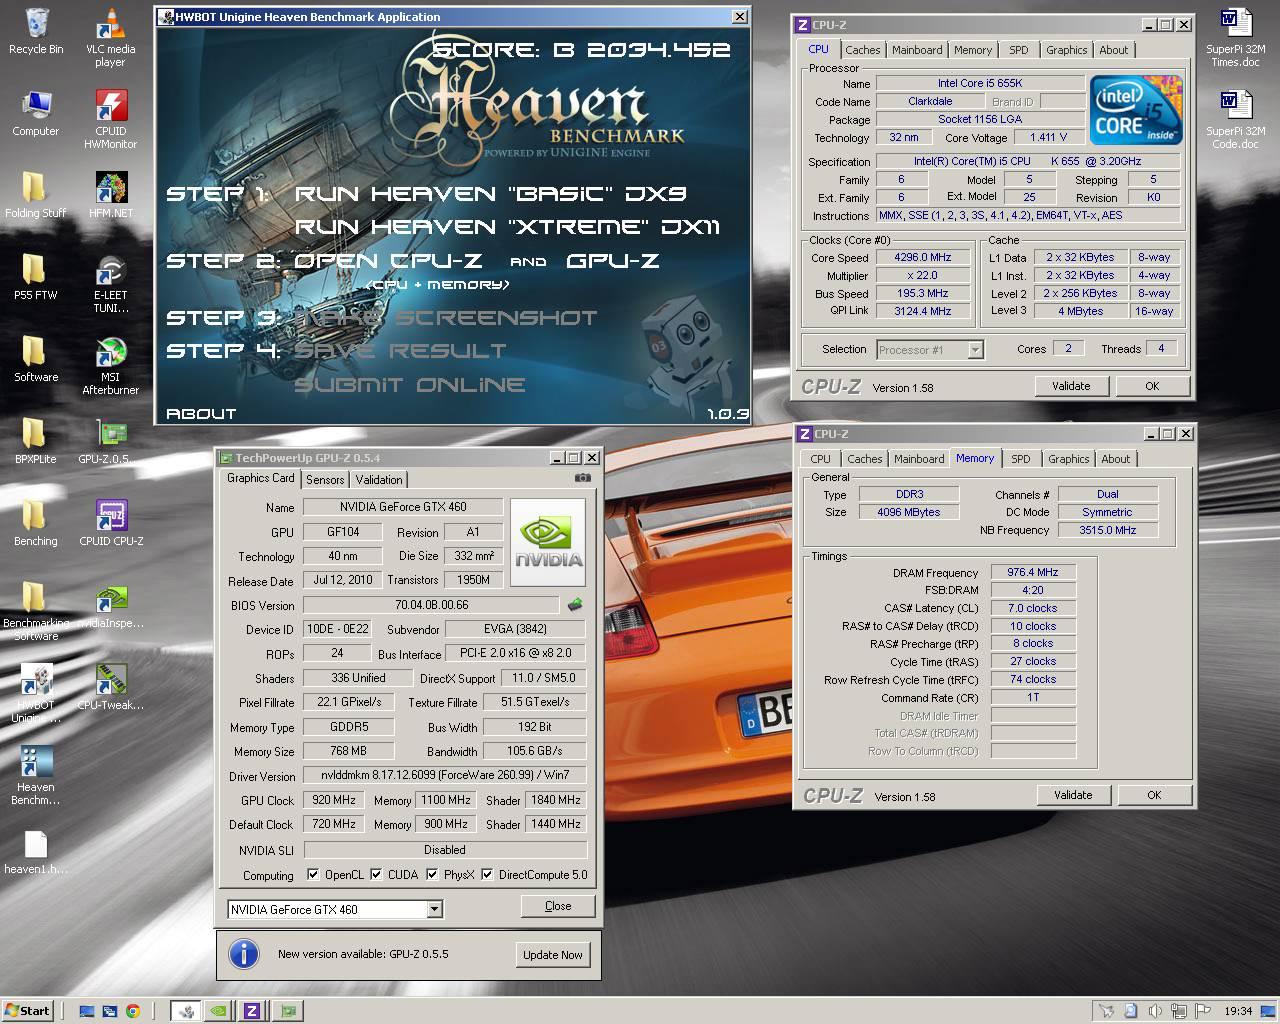Open the Software folder on the desktop
The height and width of the screenshot is (1024, 1280).
(x=36, y=358)
